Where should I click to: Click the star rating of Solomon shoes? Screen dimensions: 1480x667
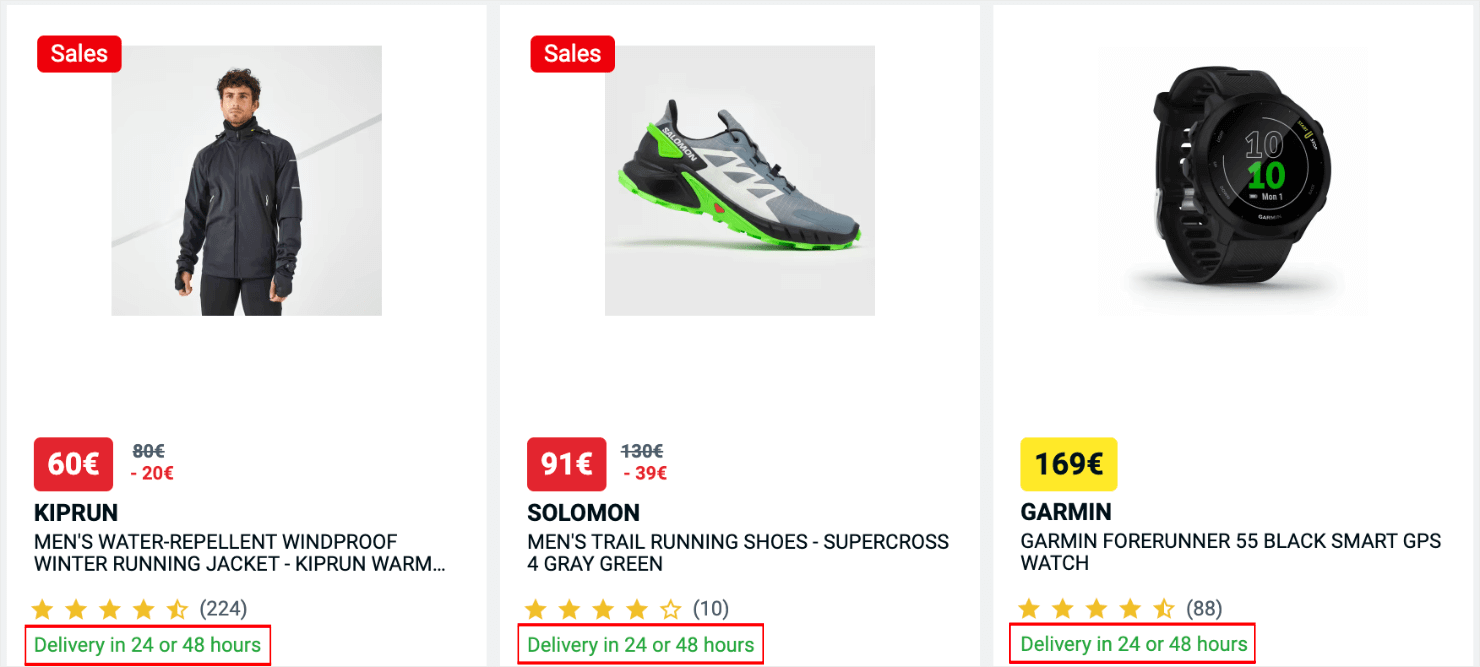602,609
